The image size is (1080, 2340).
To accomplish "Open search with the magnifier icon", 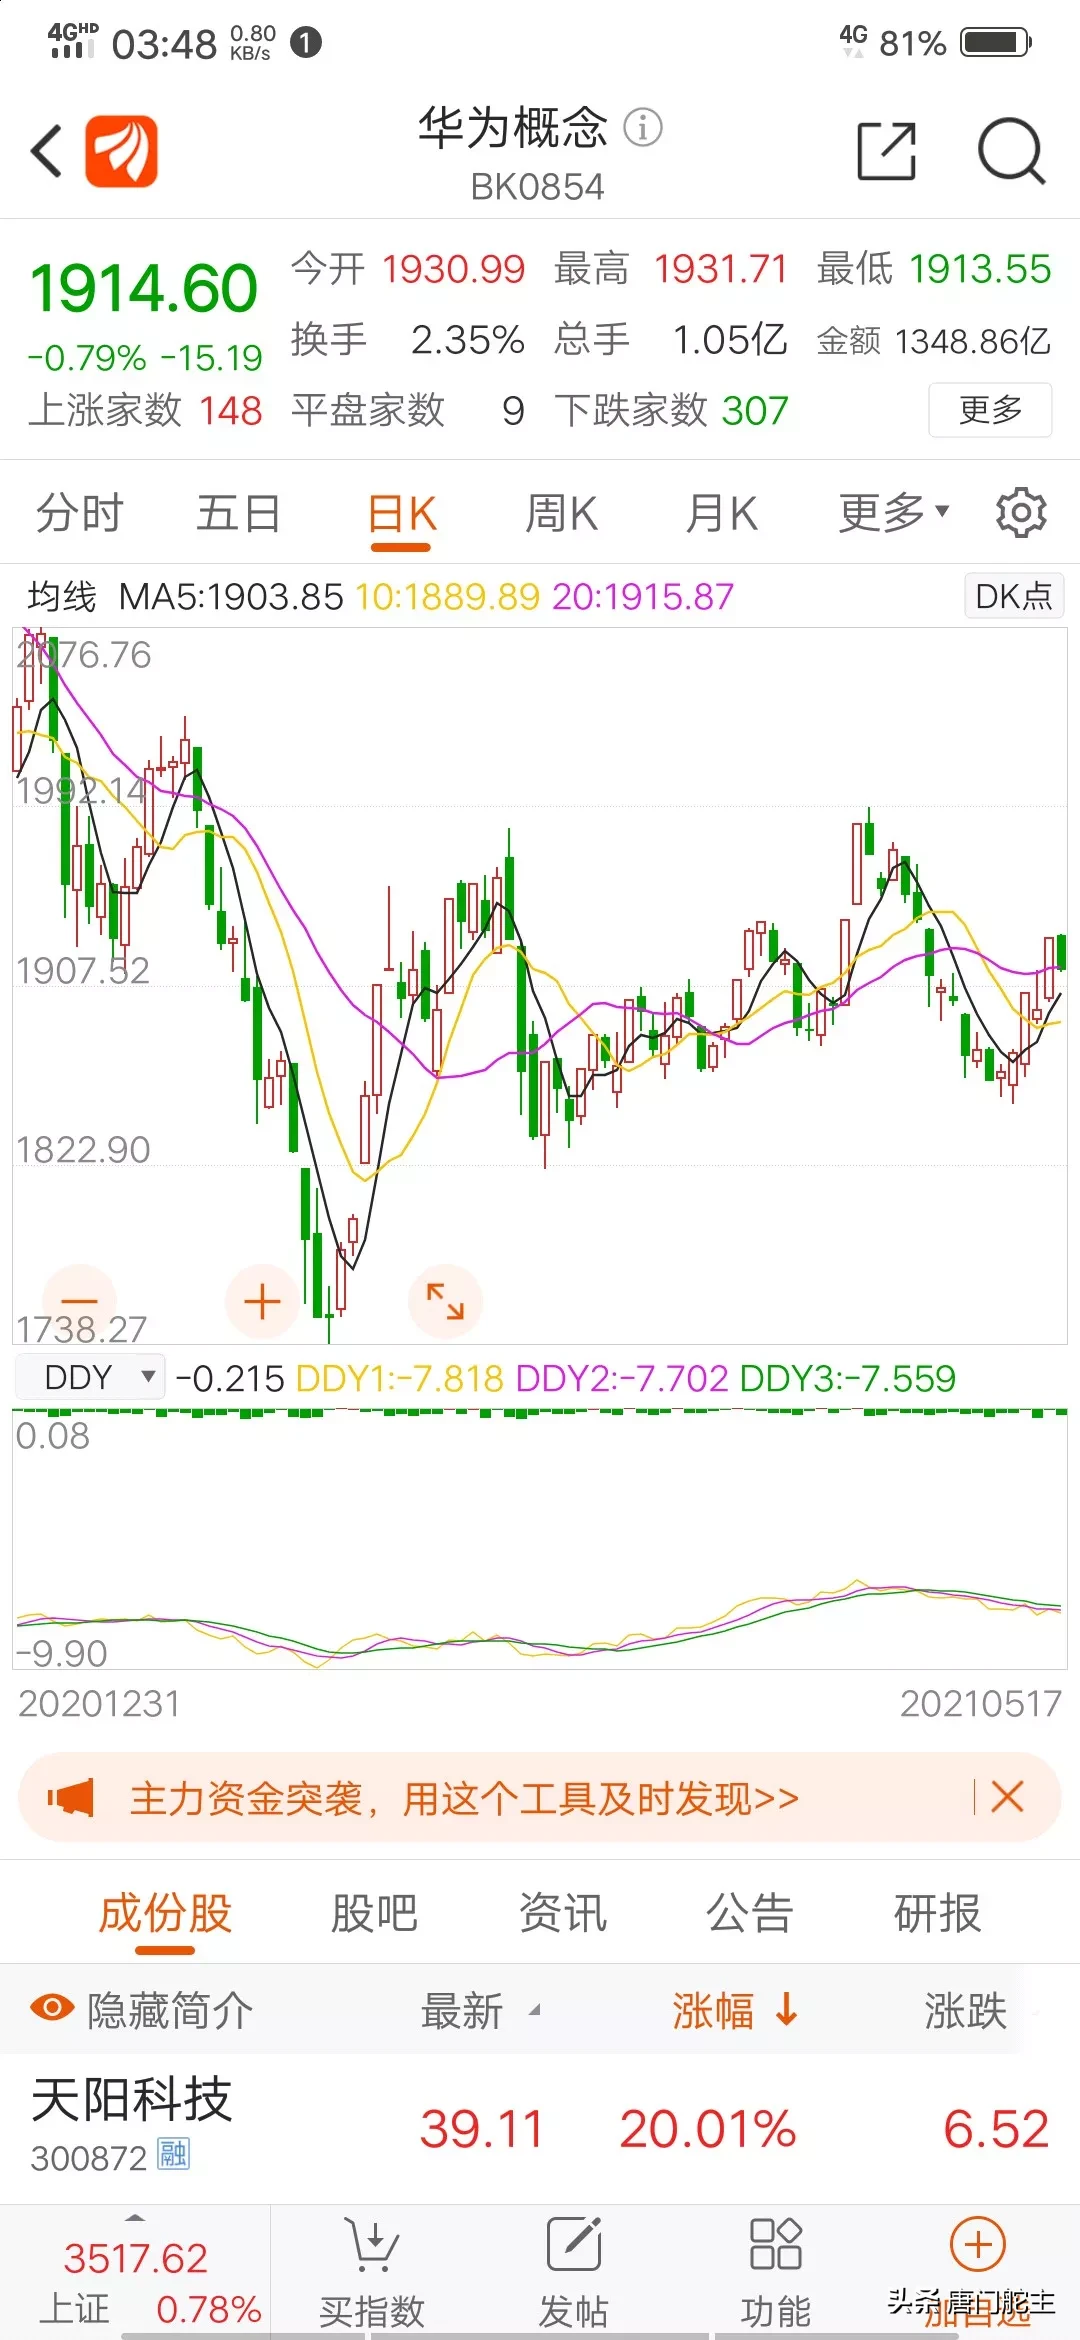I will pos(1010,151).
